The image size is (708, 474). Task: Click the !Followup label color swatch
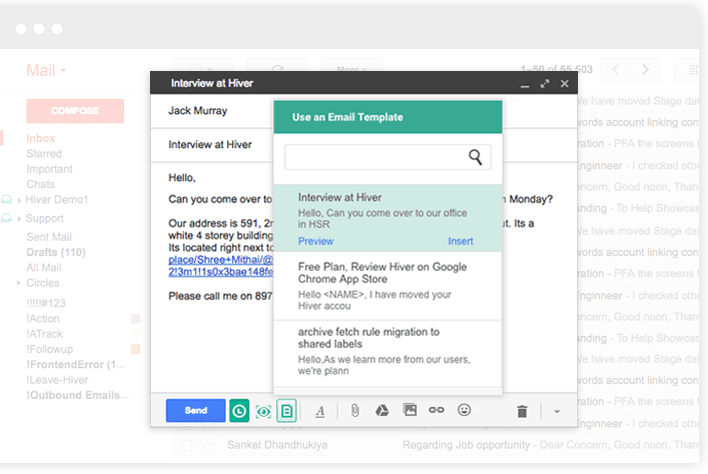tap(135, 349)
